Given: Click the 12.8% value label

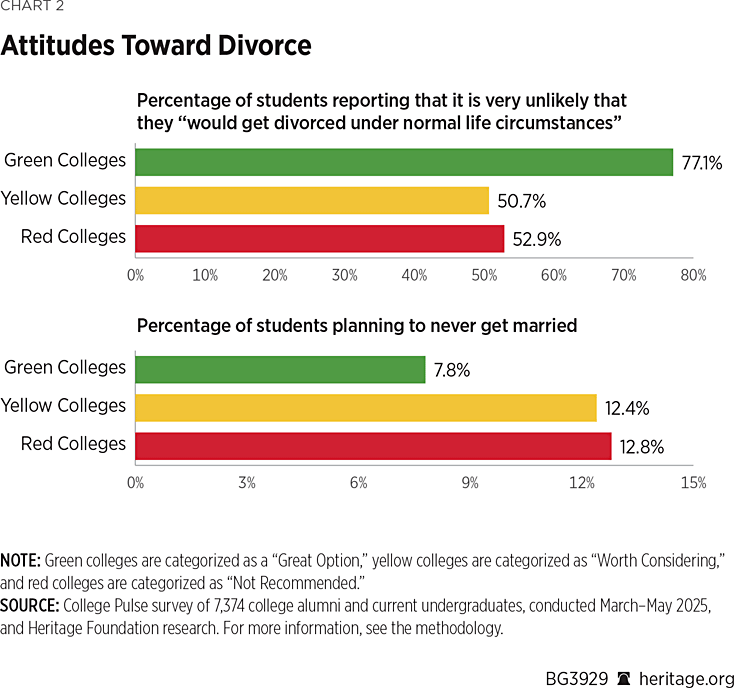Looking at the screenshot, I should point(641,445).
